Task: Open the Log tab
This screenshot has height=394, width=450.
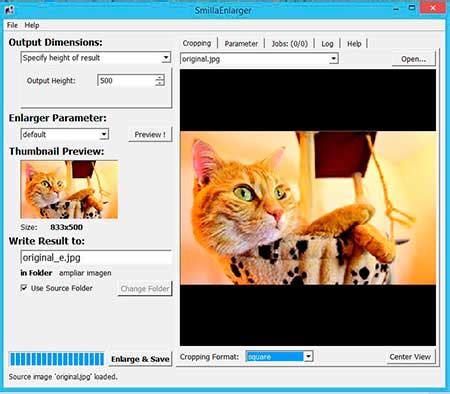Action: pos(327,44)
